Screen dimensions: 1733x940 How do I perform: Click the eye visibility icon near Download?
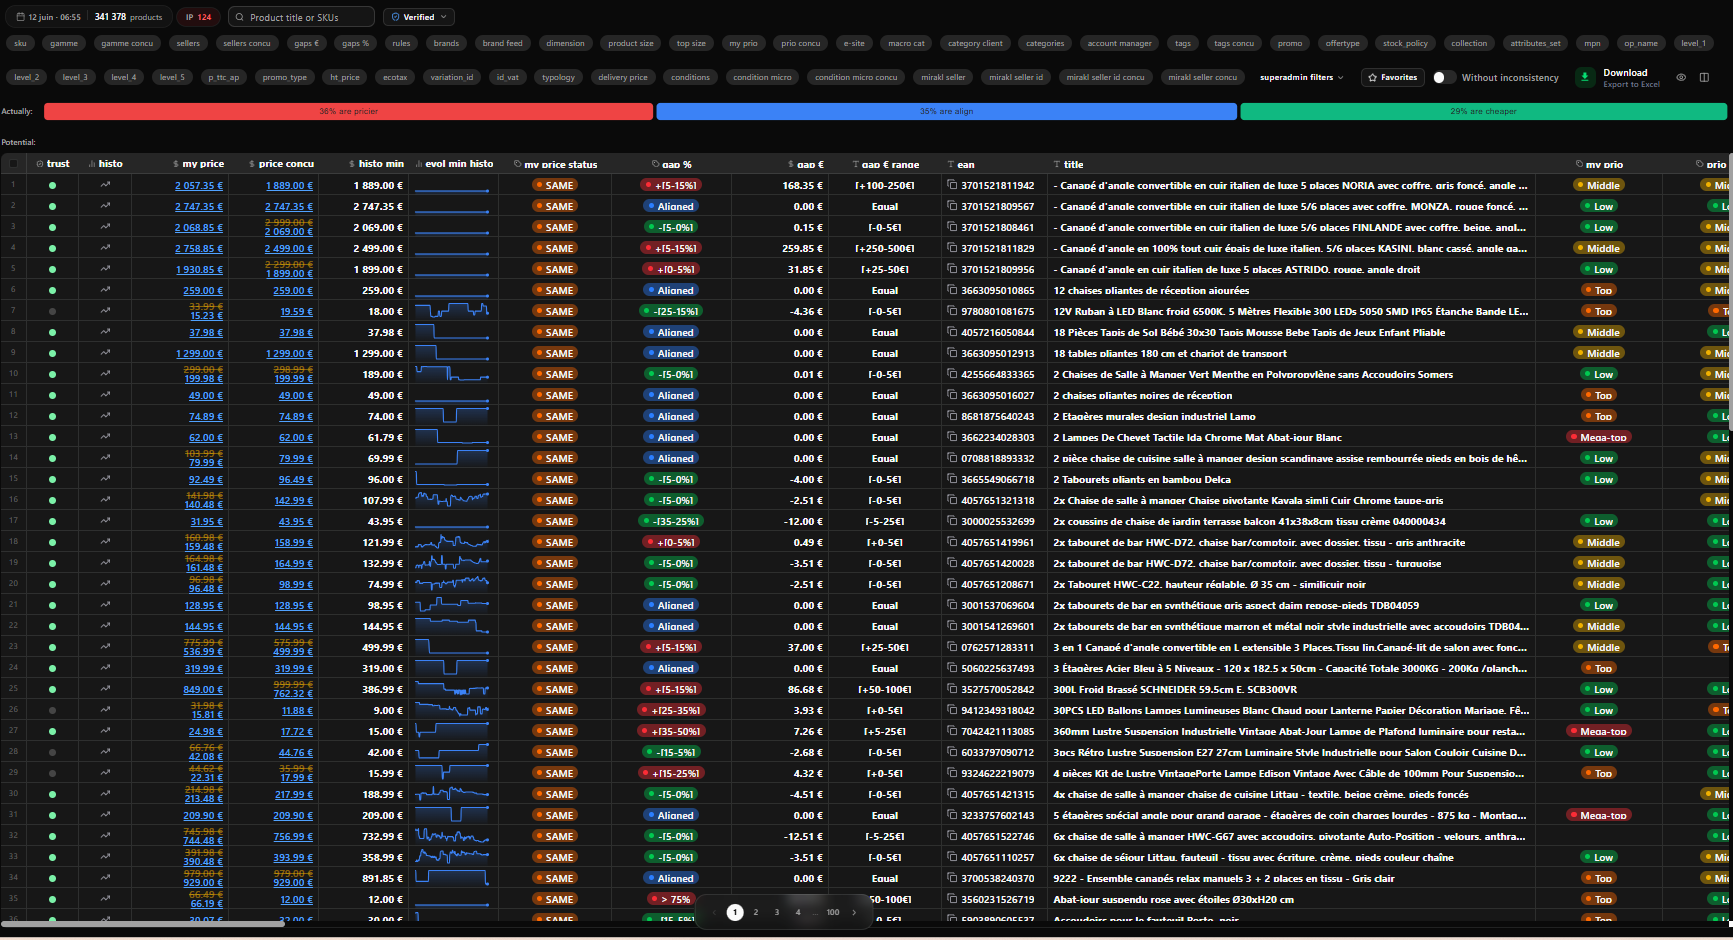tap(1681, 77)
